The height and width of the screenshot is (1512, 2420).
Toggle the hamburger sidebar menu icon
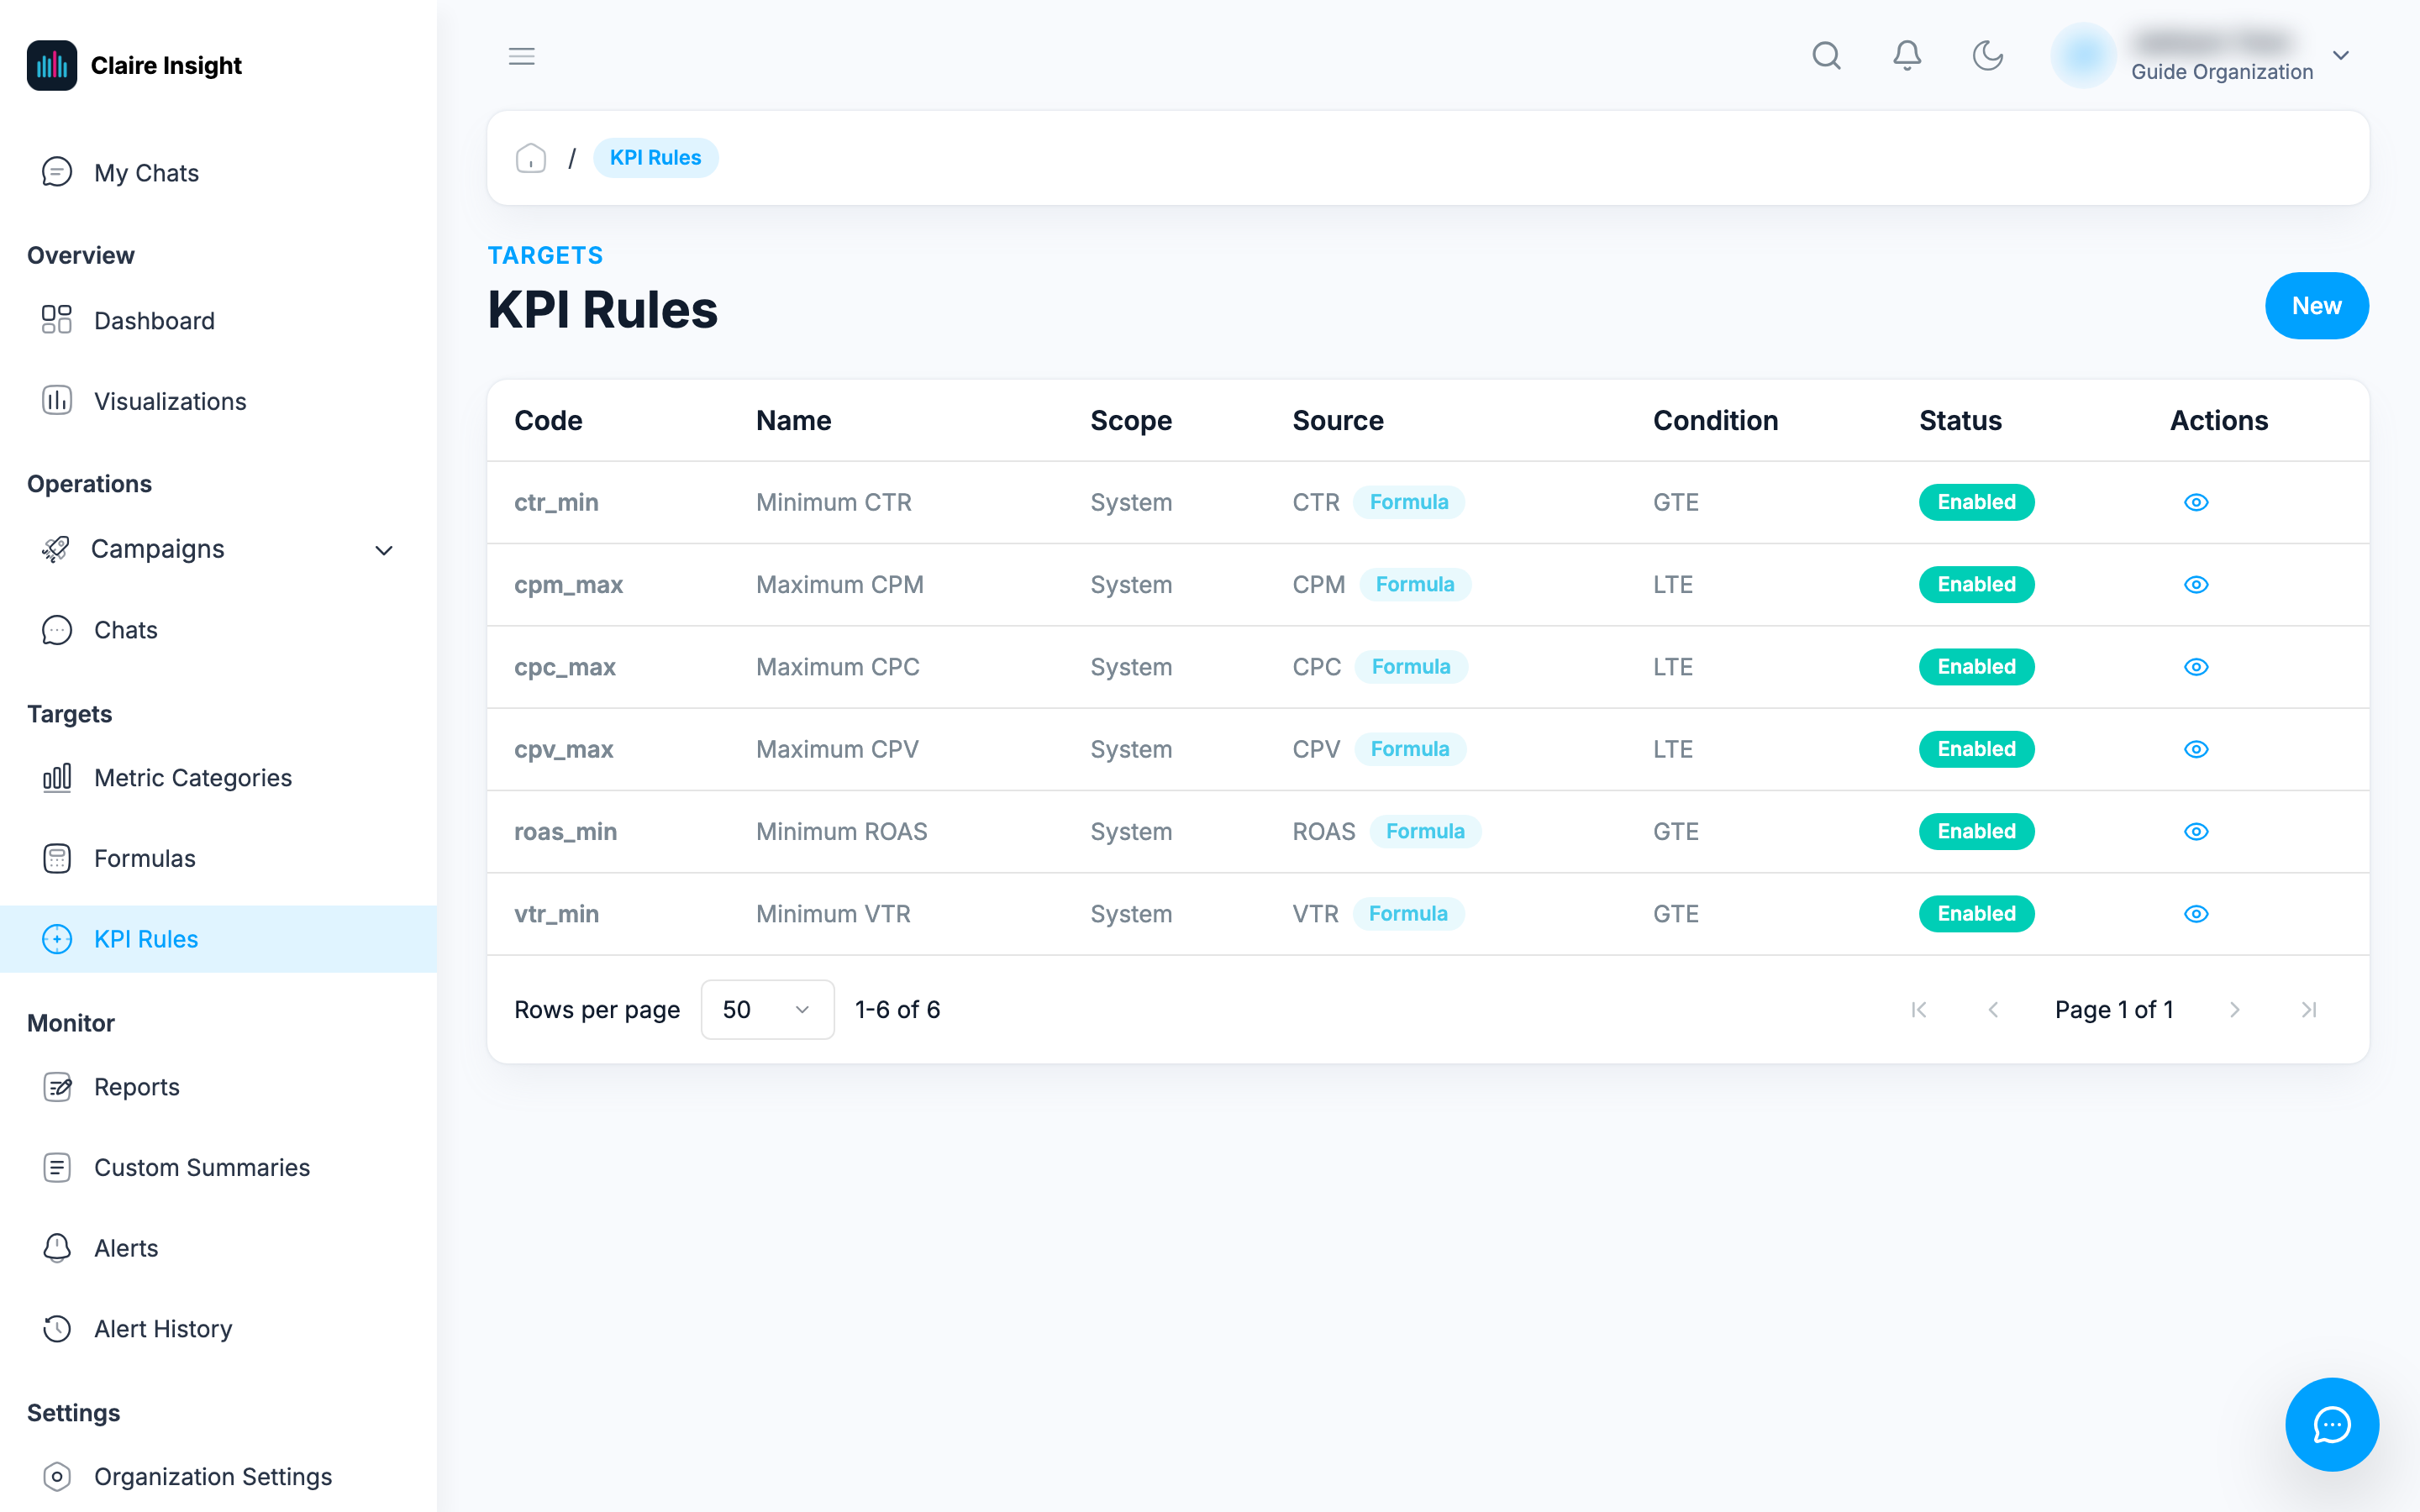click(x=522, y=56)
